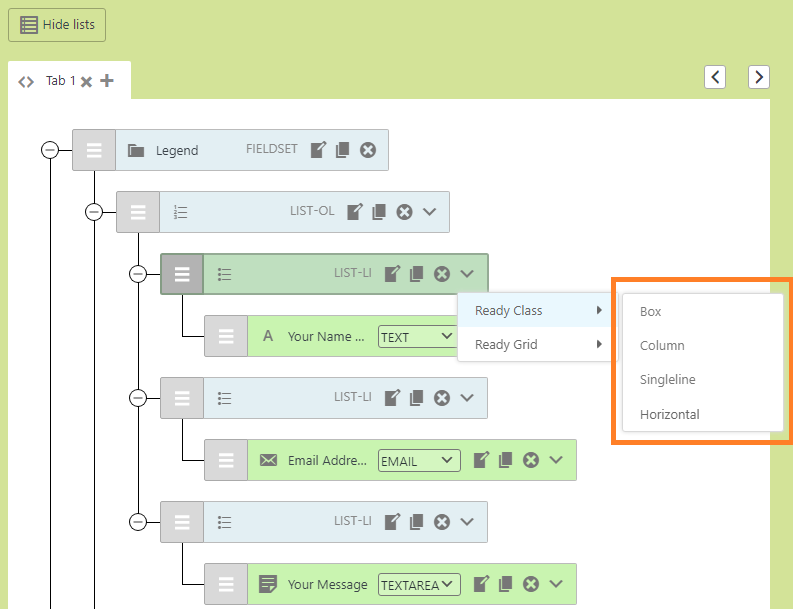The height and width of the screenshot is (609, 793).
Task: Remove the Email Address field
Action: point(531,460)
